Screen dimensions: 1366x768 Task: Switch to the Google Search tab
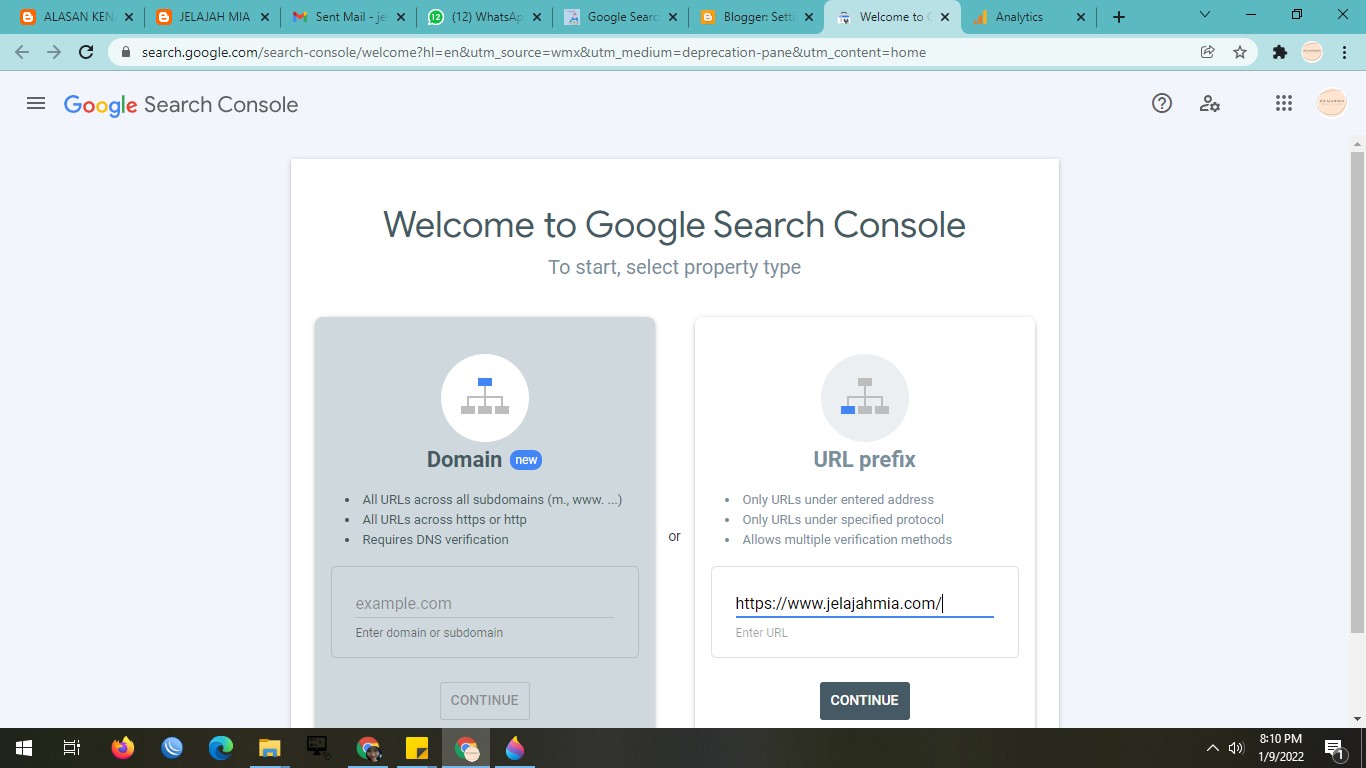(621, 17)
